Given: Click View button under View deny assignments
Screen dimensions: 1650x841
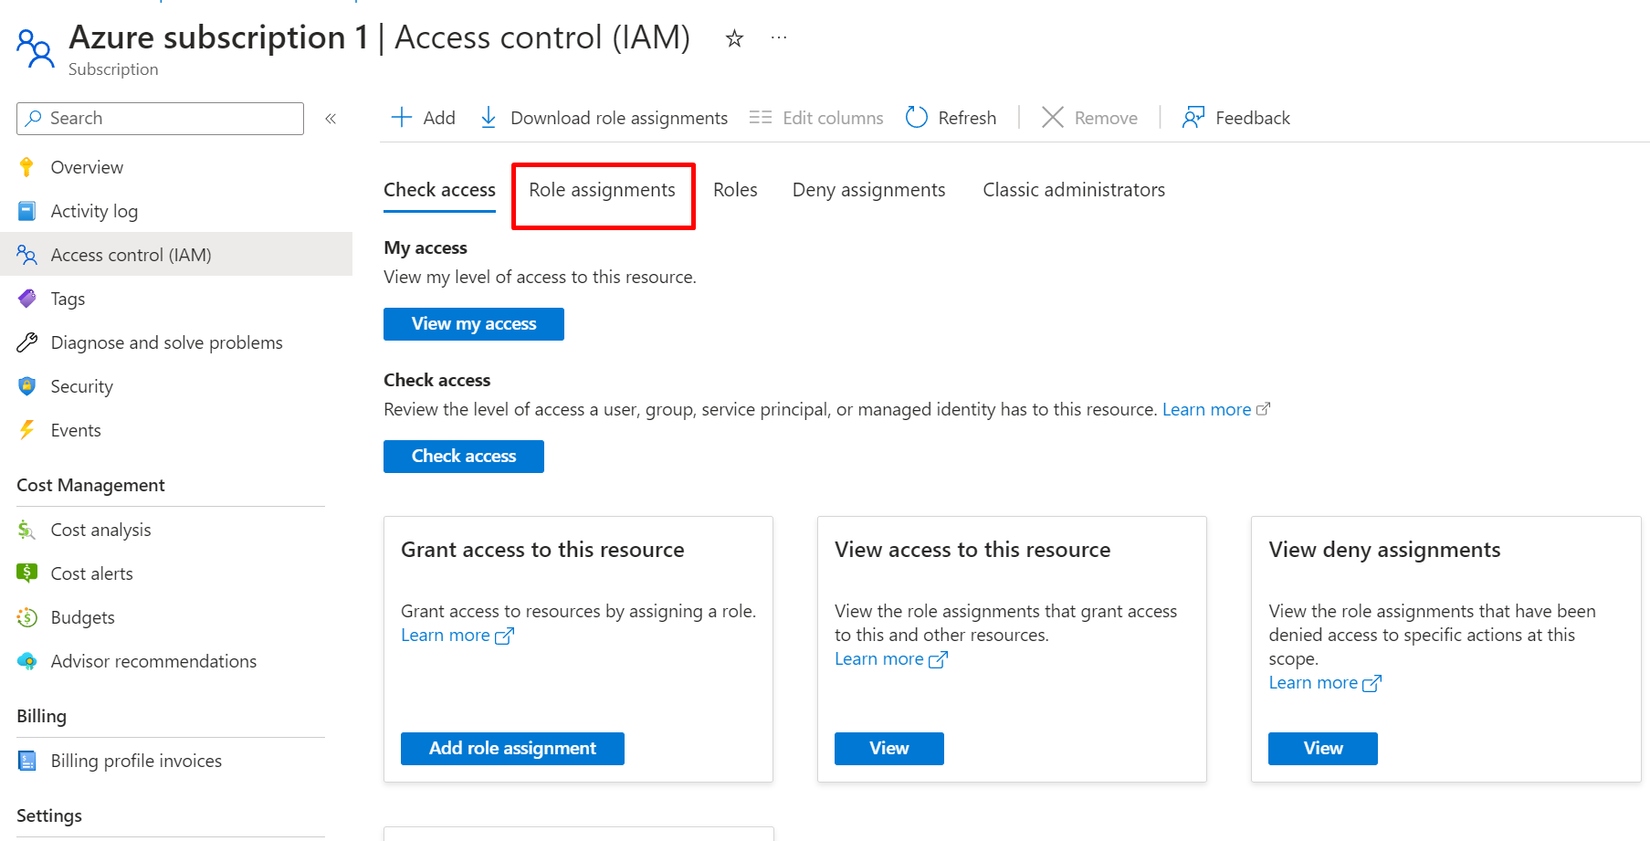Looking at the screenshot, I should pyautogui.click(x=1322, y=748).
